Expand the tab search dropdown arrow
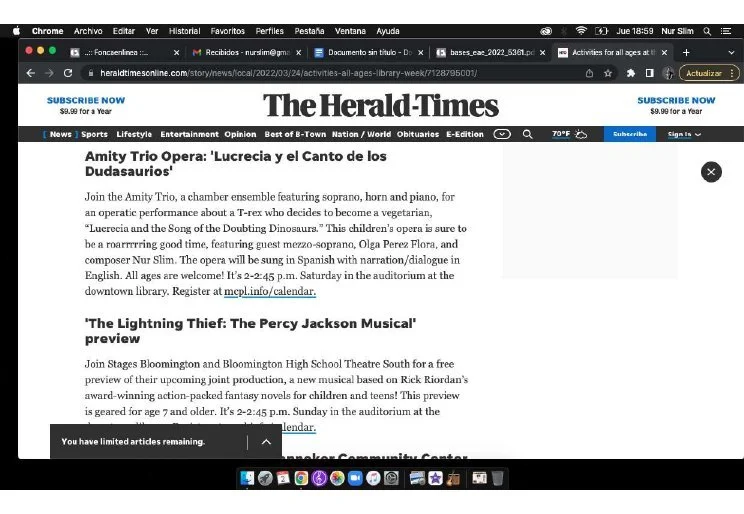 (x=731, y=52)
